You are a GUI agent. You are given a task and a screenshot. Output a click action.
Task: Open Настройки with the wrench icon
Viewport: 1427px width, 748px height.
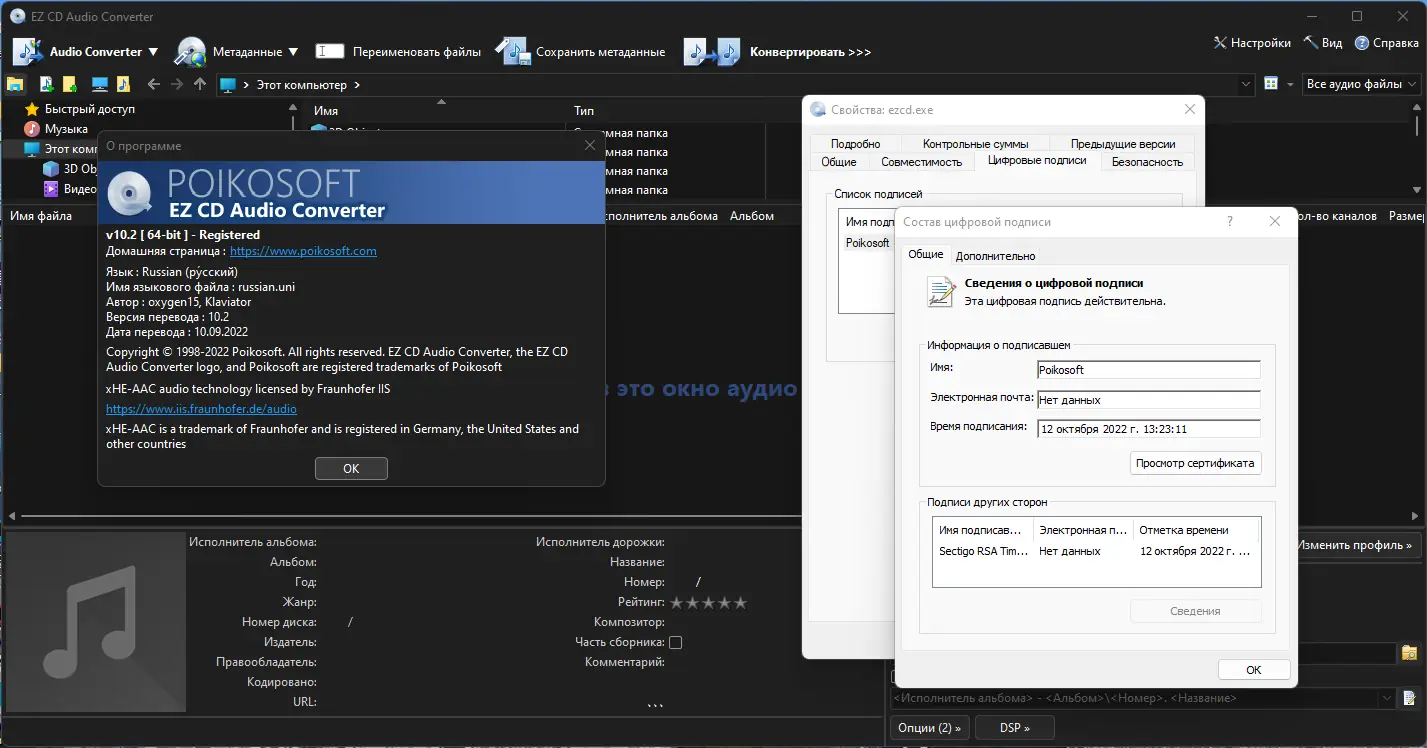click(1219, 43)
